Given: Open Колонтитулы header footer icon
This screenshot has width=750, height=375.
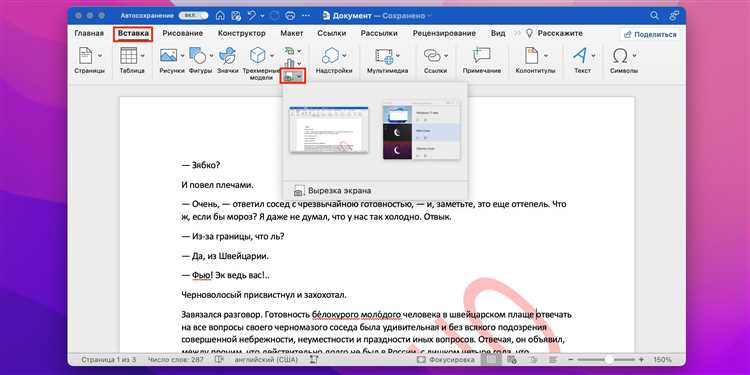Looking at the screenshot, I should coord(531,56).
